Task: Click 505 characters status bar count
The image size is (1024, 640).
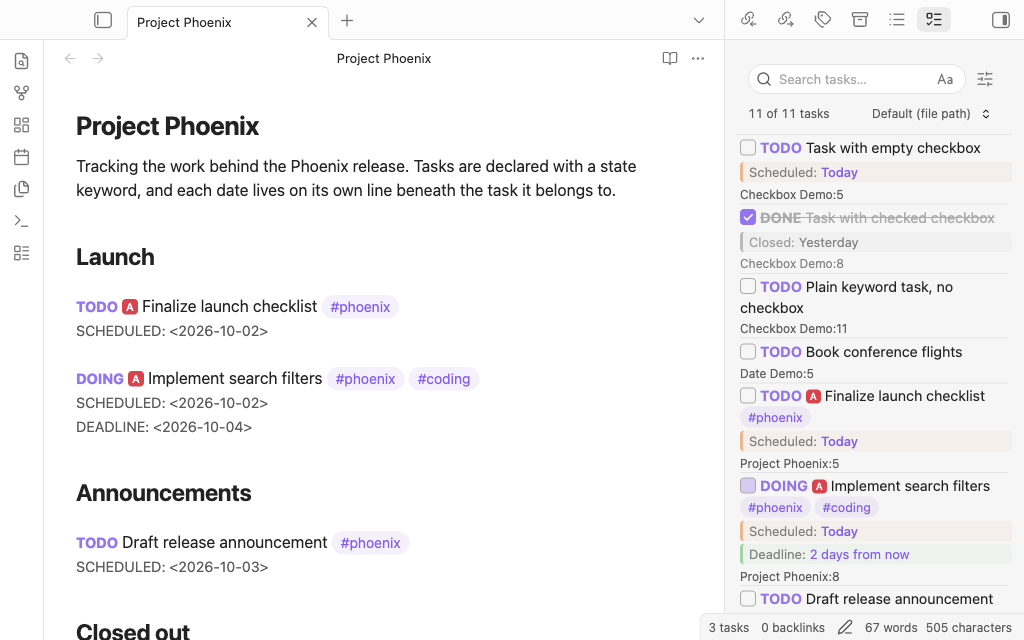Action: click(x=968, y=628)
